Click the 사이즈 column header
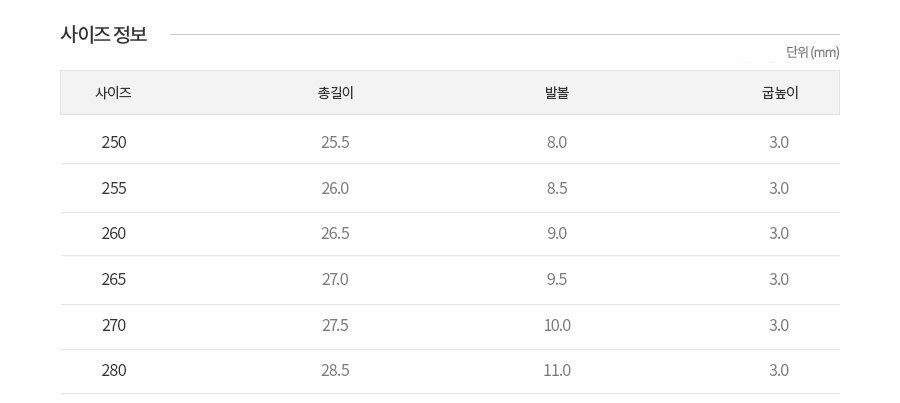This screenshot has width=900, height=403. point(114,94)
